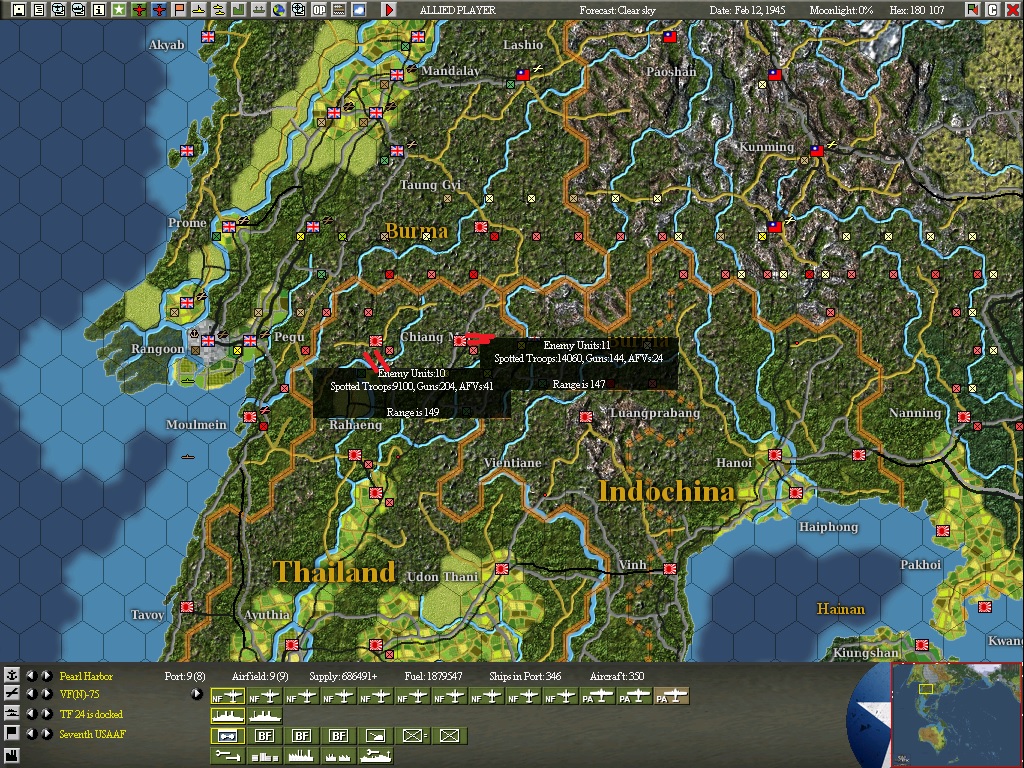The width and height of the screenshot is (1024, 768).
Task: Go to next base after Pearl Harbor
Action: tap(46, 675)
